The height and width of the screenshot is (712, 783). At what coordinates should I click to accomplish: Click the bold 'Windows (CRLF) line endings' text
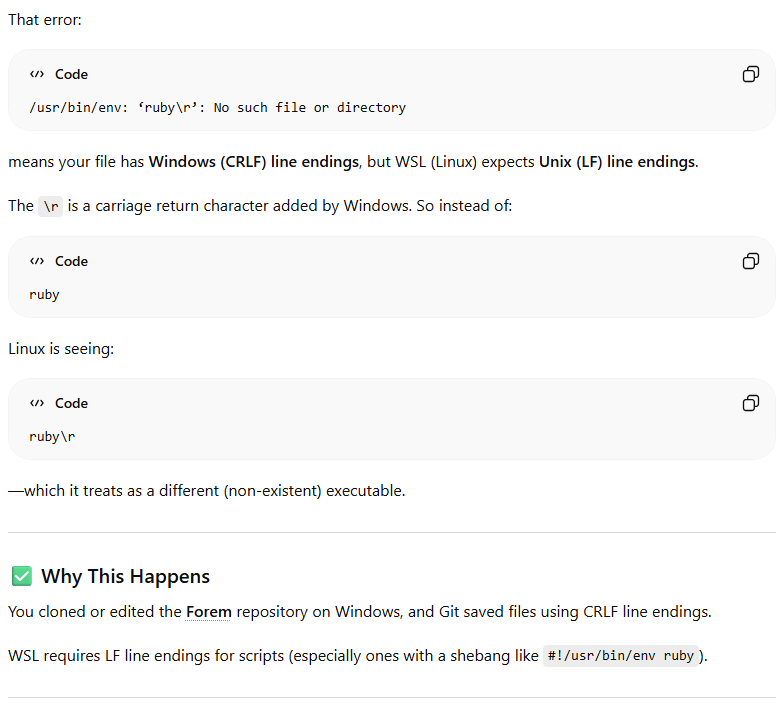(254, 162)
